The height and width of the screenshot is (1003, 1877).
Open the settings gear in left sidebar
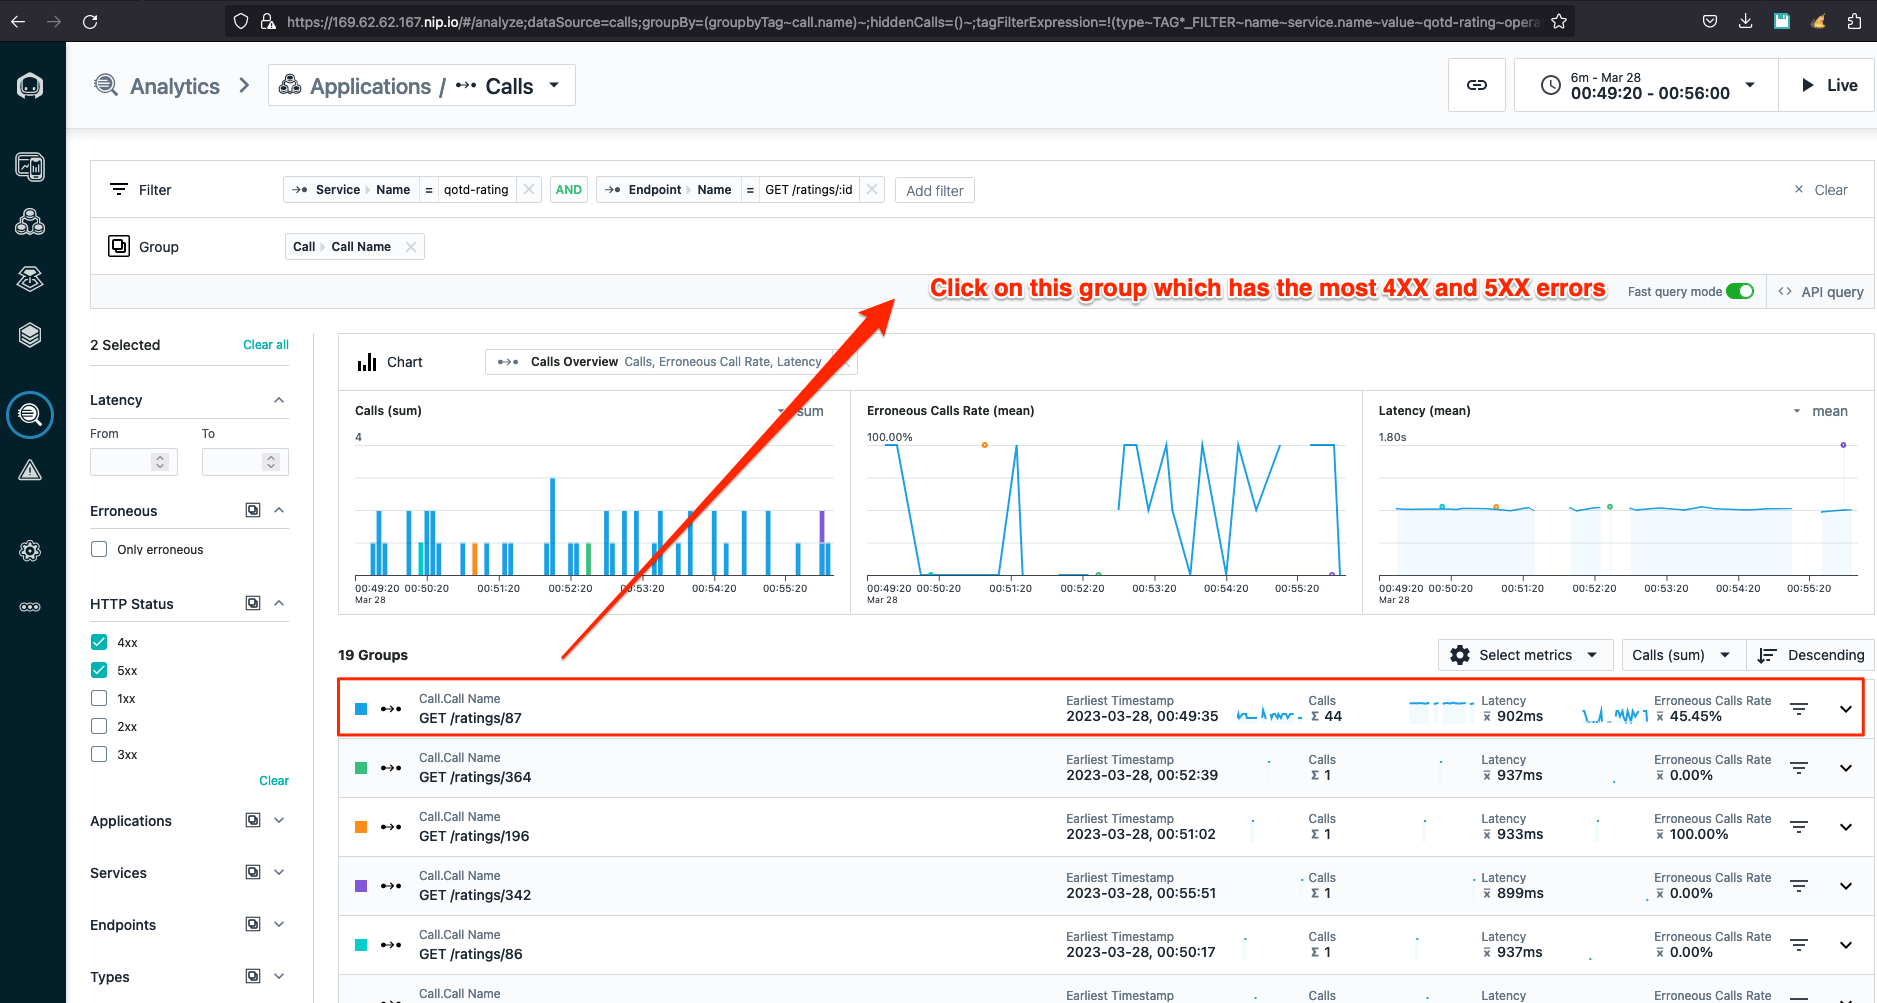pyautogui.click(x=30, y=550)
